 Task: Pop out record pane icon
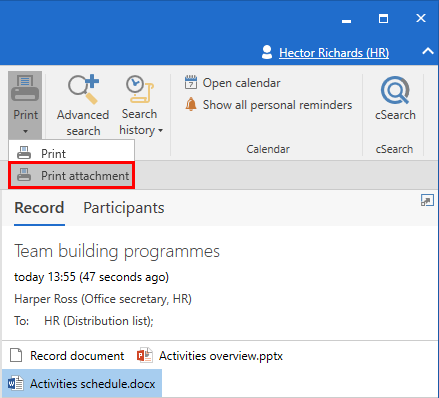[427, 200]
